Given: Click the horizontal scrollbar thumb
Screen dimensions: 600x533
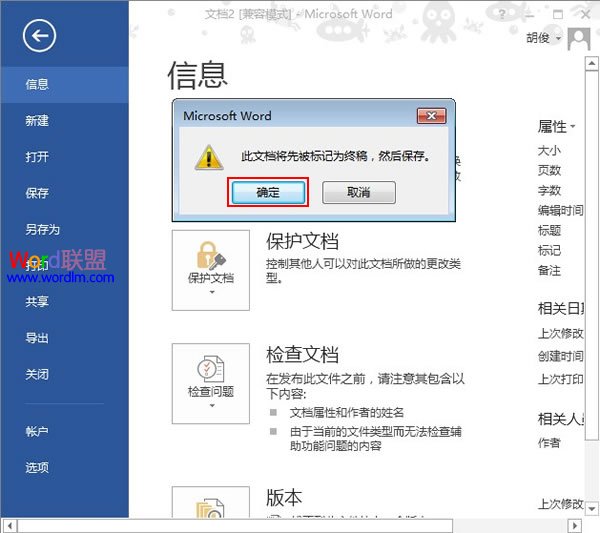Looking at the screenshot, I should click(235, 525).
